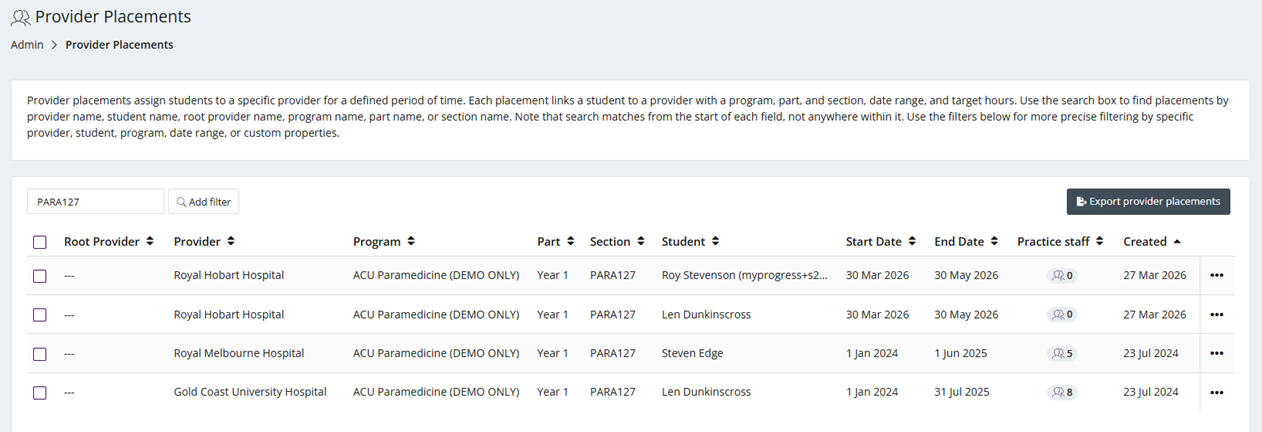Click practice staff badge in Roy Stevenson row
Image resolution: width=1262 pixels, height=432 pixels.
[1061, 275]
